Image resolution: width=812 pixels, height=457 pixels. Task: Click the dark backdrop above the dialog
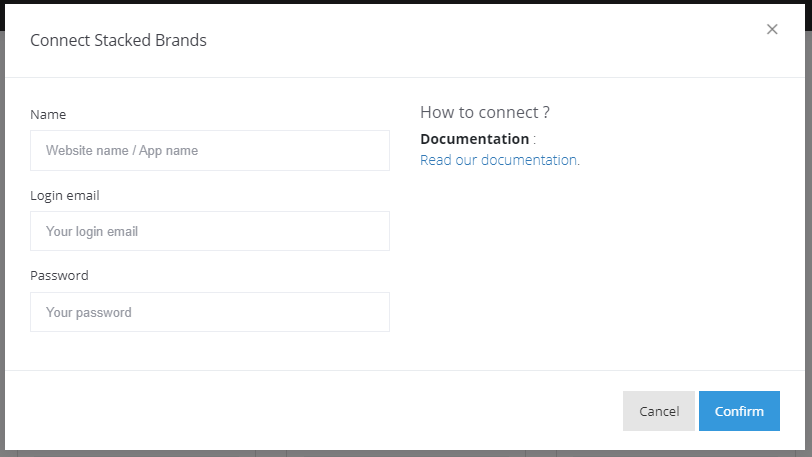(x=400, y=1)
